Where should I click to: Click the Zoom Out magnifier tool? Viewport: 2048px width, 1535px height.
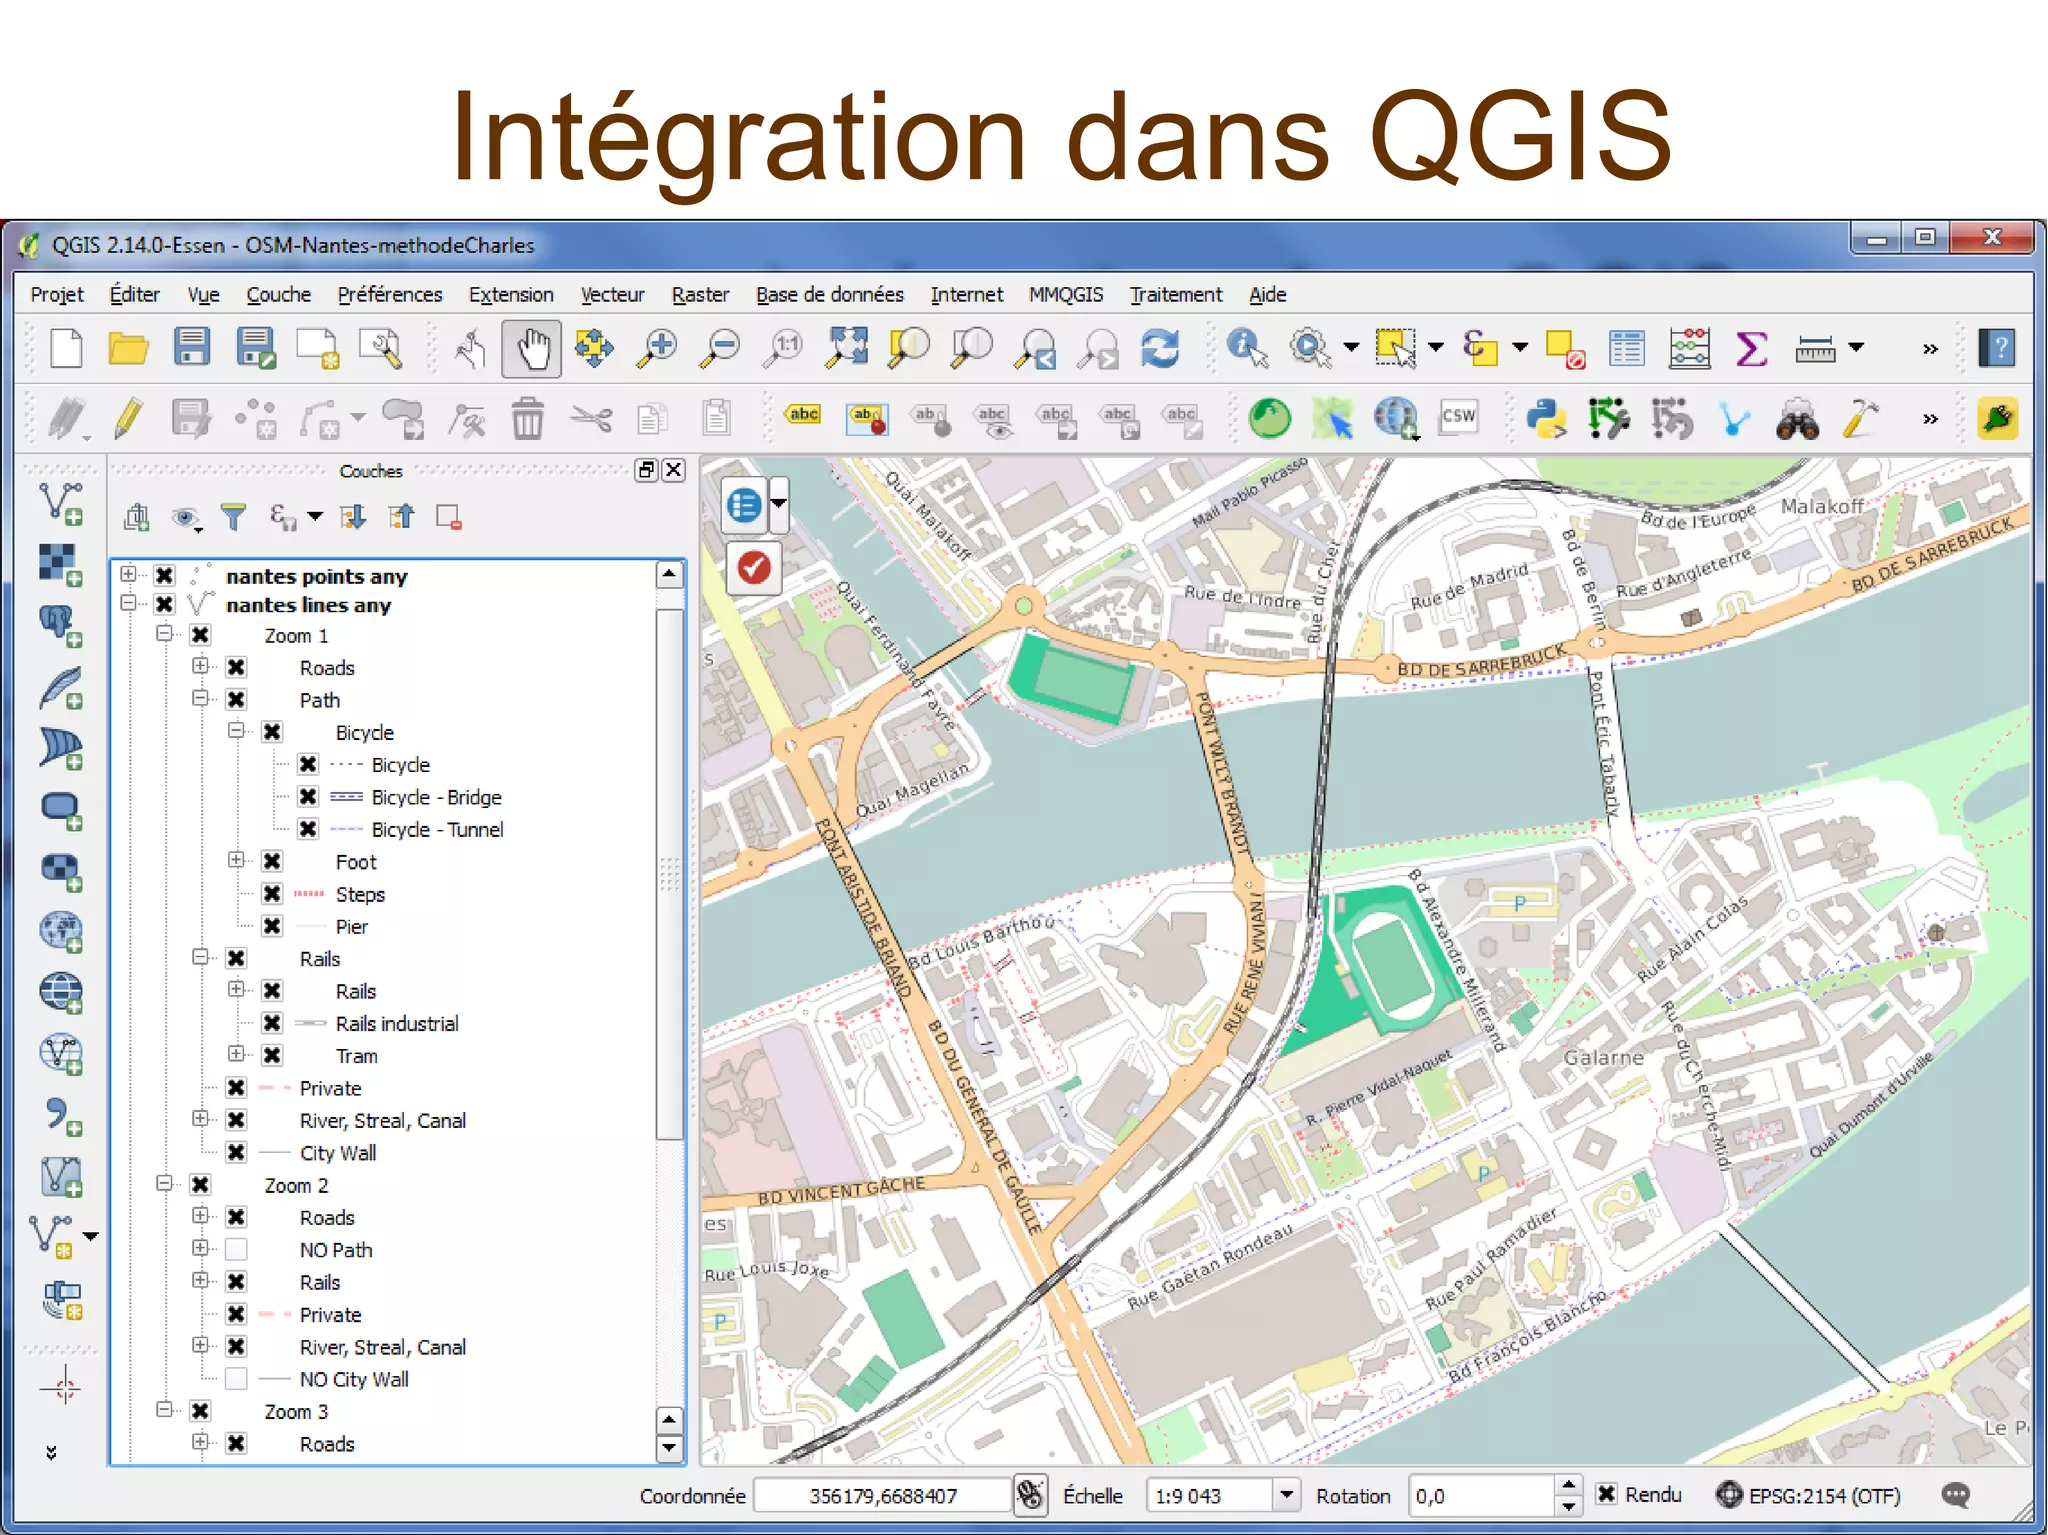[x=720, y=348]
